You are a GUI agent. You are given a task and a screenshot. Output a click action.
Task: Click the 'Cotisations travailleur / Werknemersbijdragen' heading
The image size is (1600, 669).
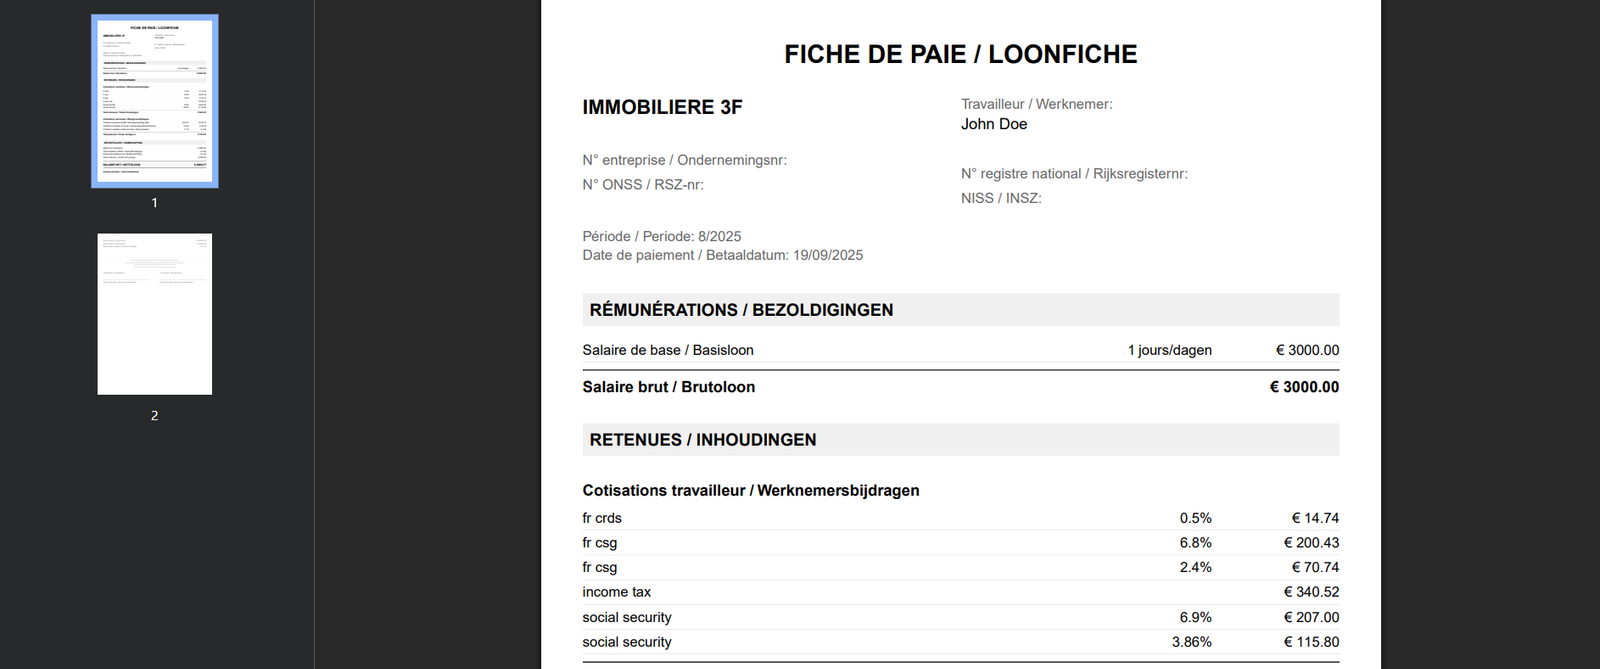tap(750, 490)
